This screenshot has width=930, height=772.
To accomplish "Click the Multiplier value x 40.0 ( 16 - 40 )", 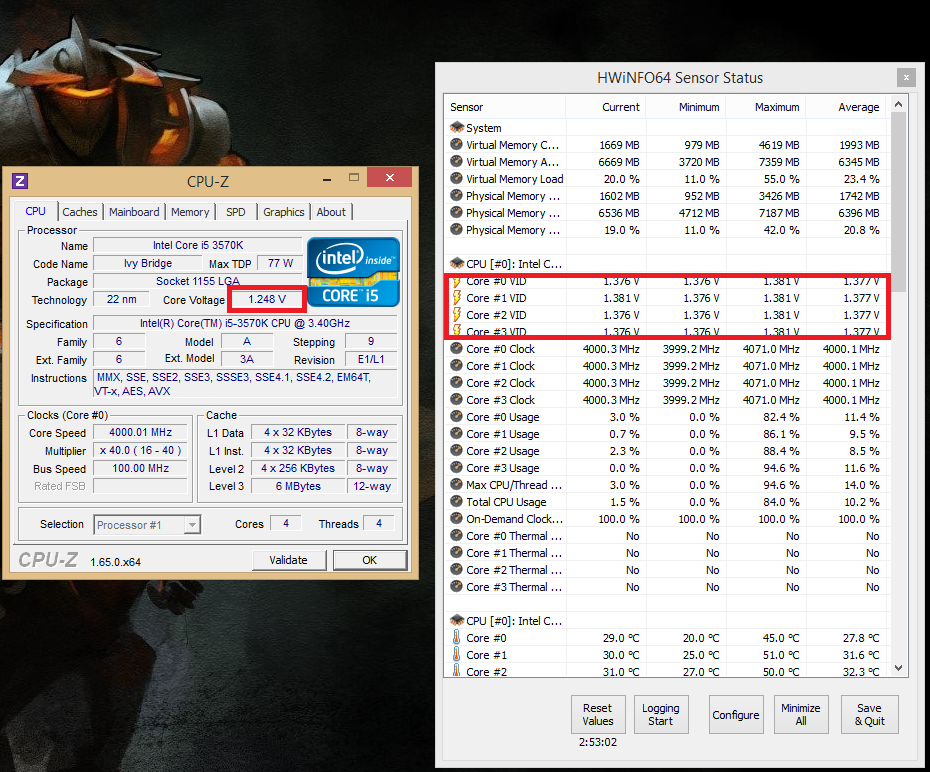I will (141, 450).
